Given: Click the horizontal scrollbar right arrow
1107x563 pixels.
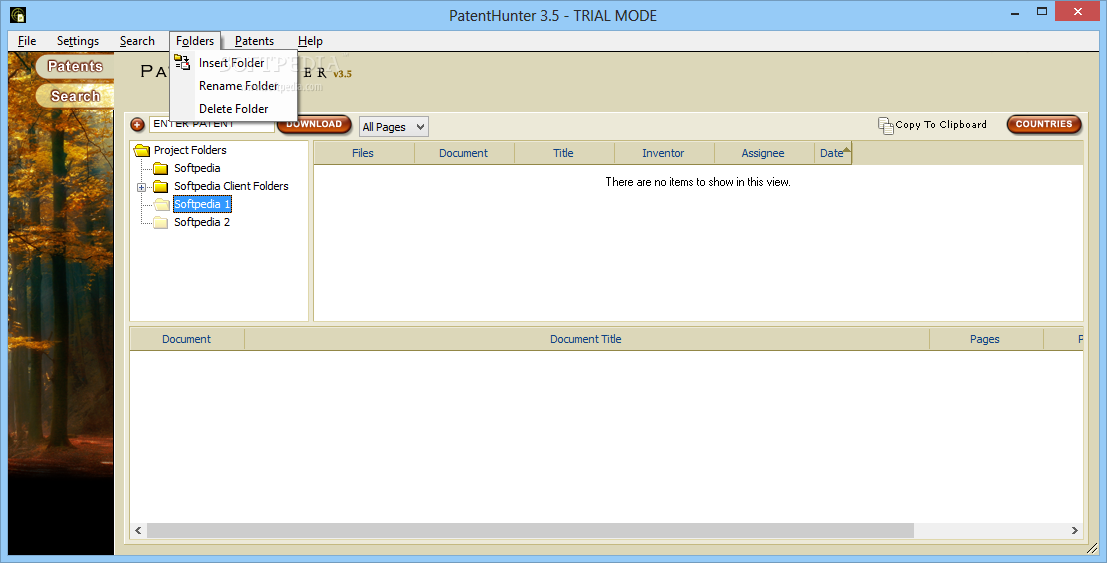Looking at the screenshot, I should [1075, 531].
